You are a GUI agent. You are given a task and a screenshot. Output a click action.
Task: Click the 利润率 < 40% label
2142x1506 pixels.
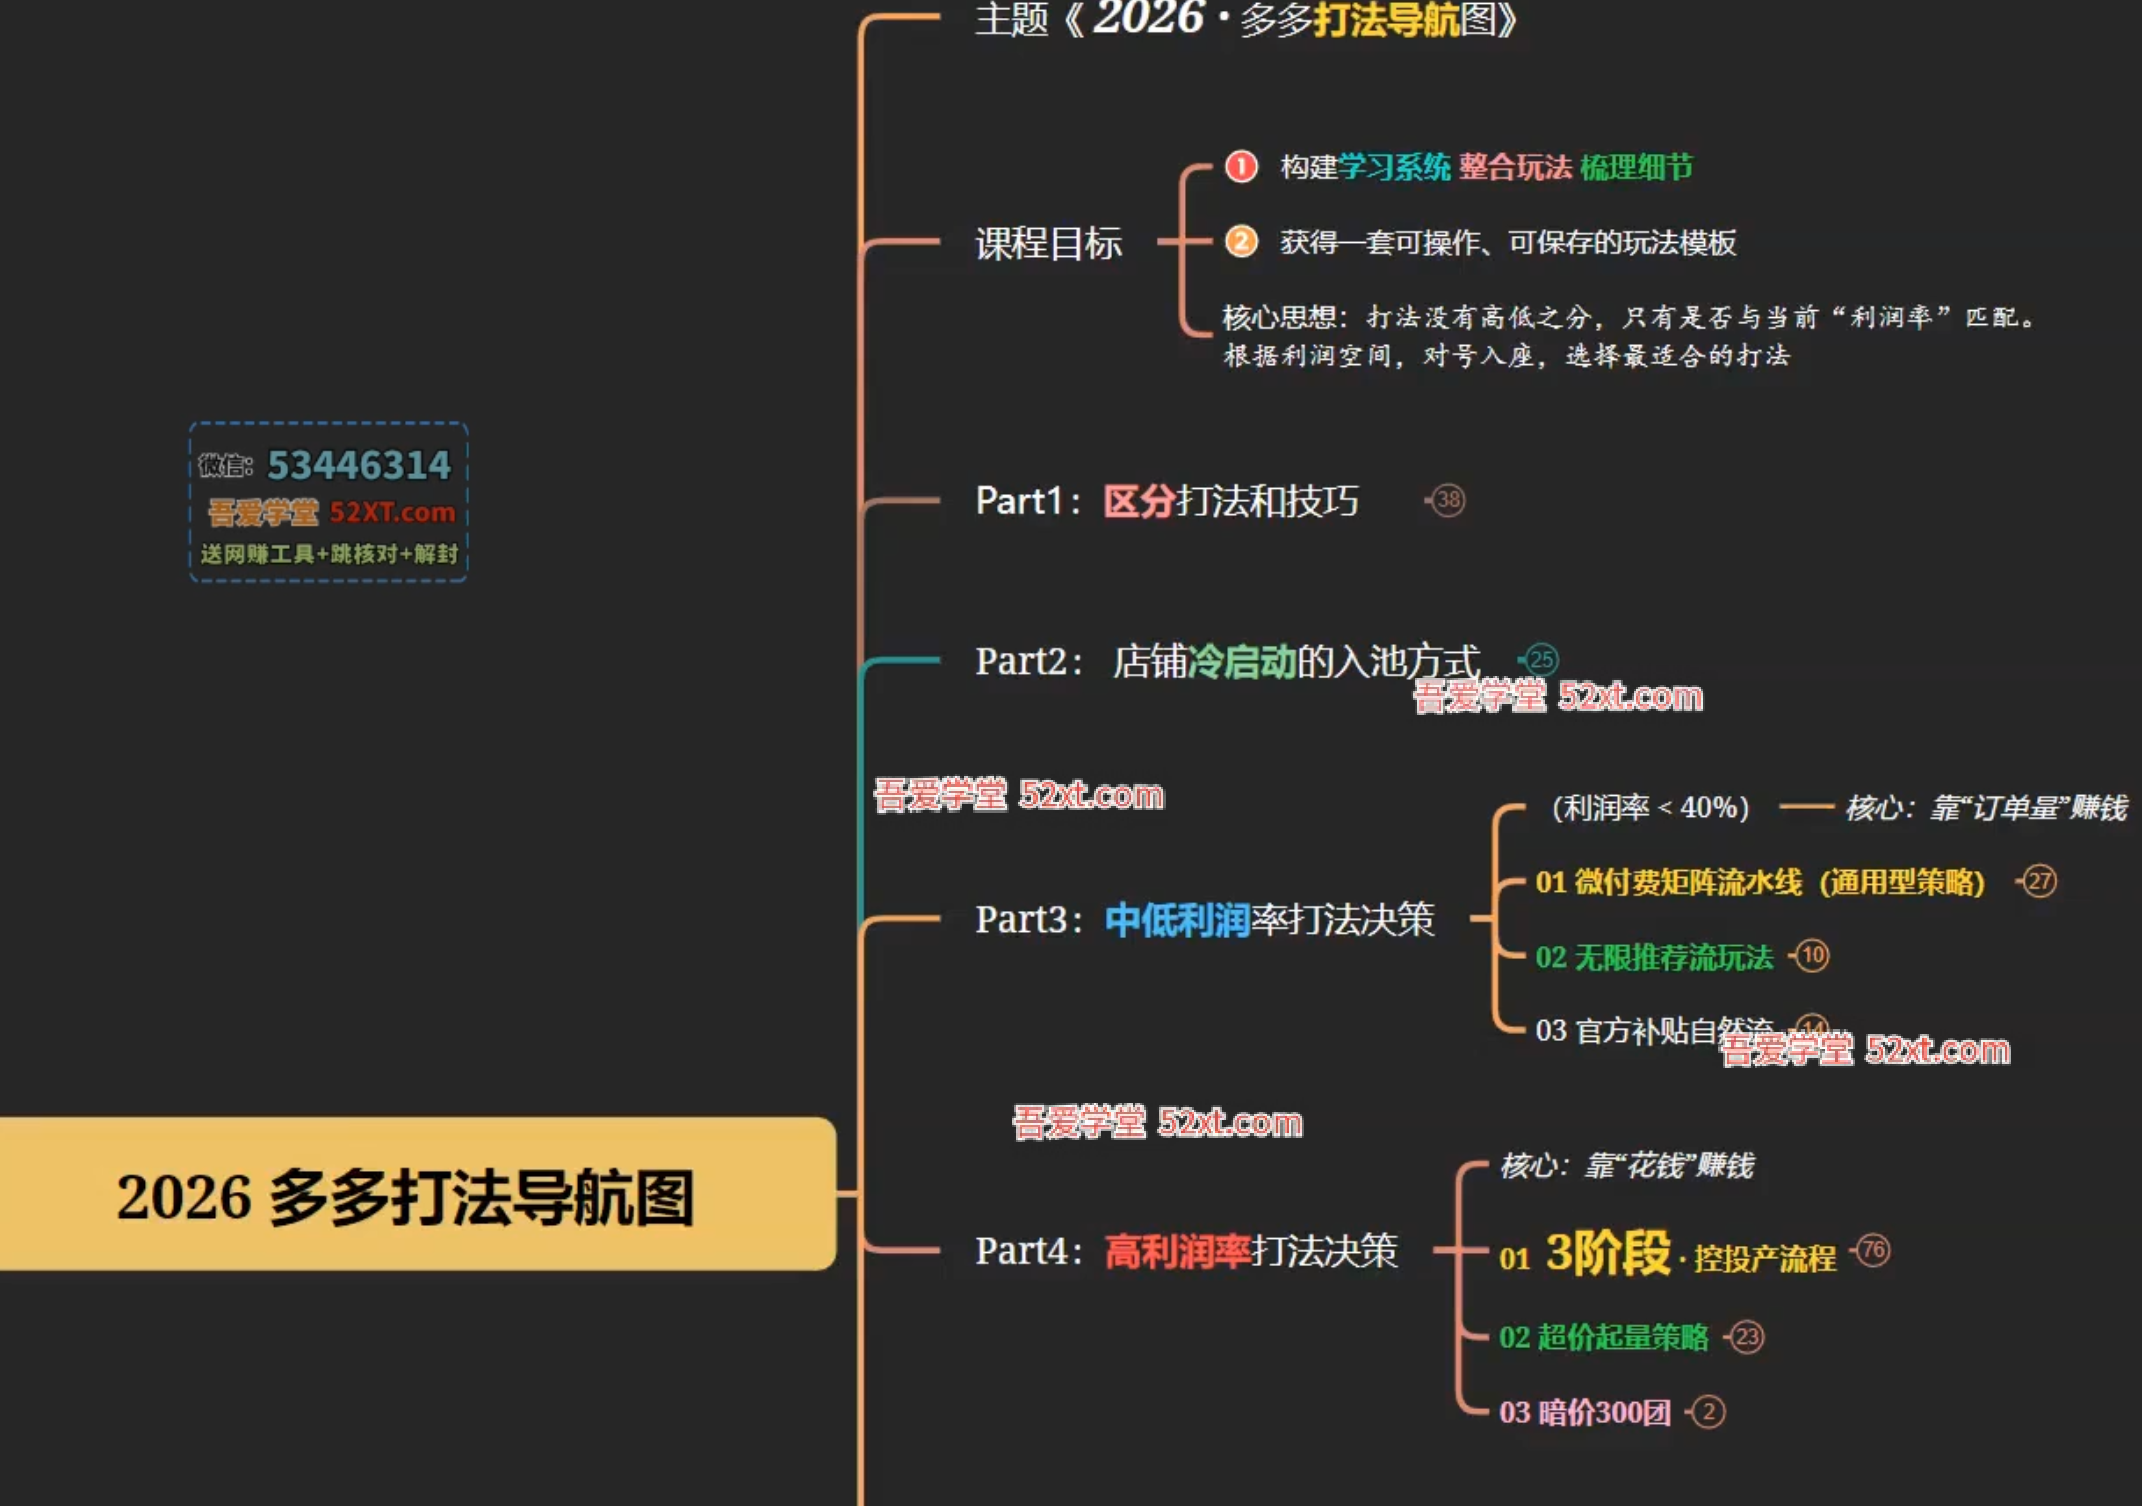click(1650, 807)
